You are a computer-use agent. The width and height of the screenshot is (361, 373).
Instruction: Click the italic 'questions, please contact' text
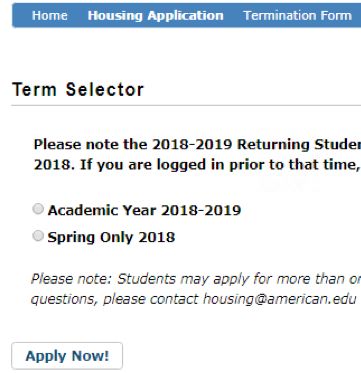(115, 299)
